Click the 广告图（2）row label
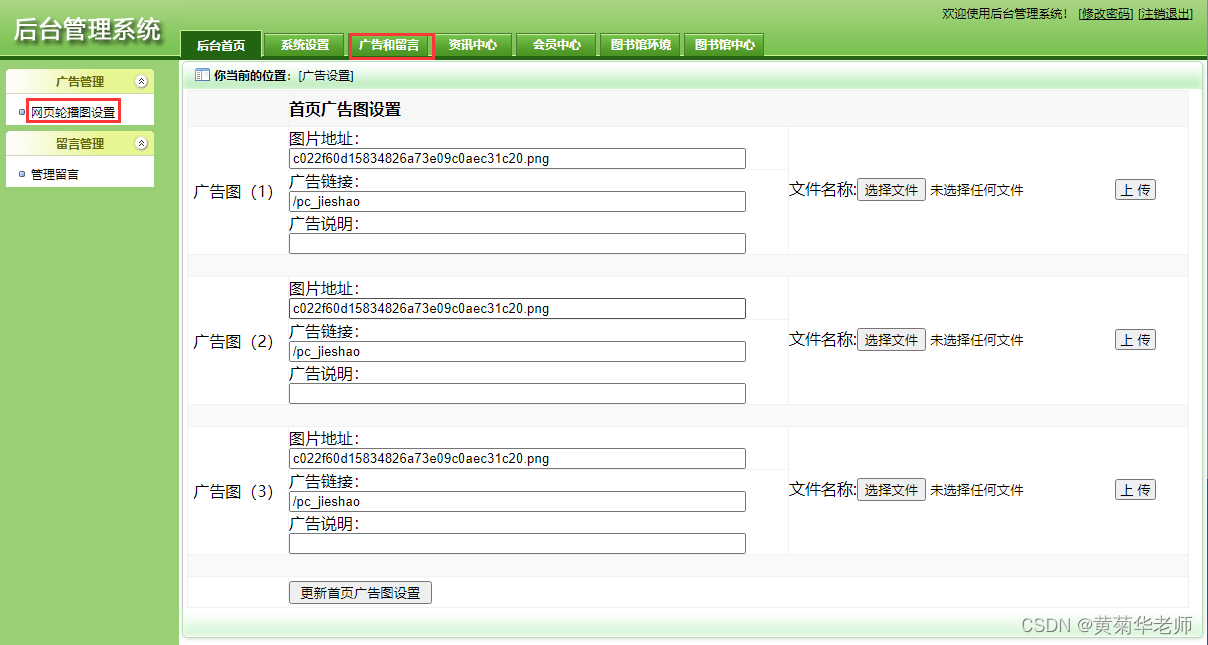Viewport: 1208px width, 645px height. [x=233, y=342]
